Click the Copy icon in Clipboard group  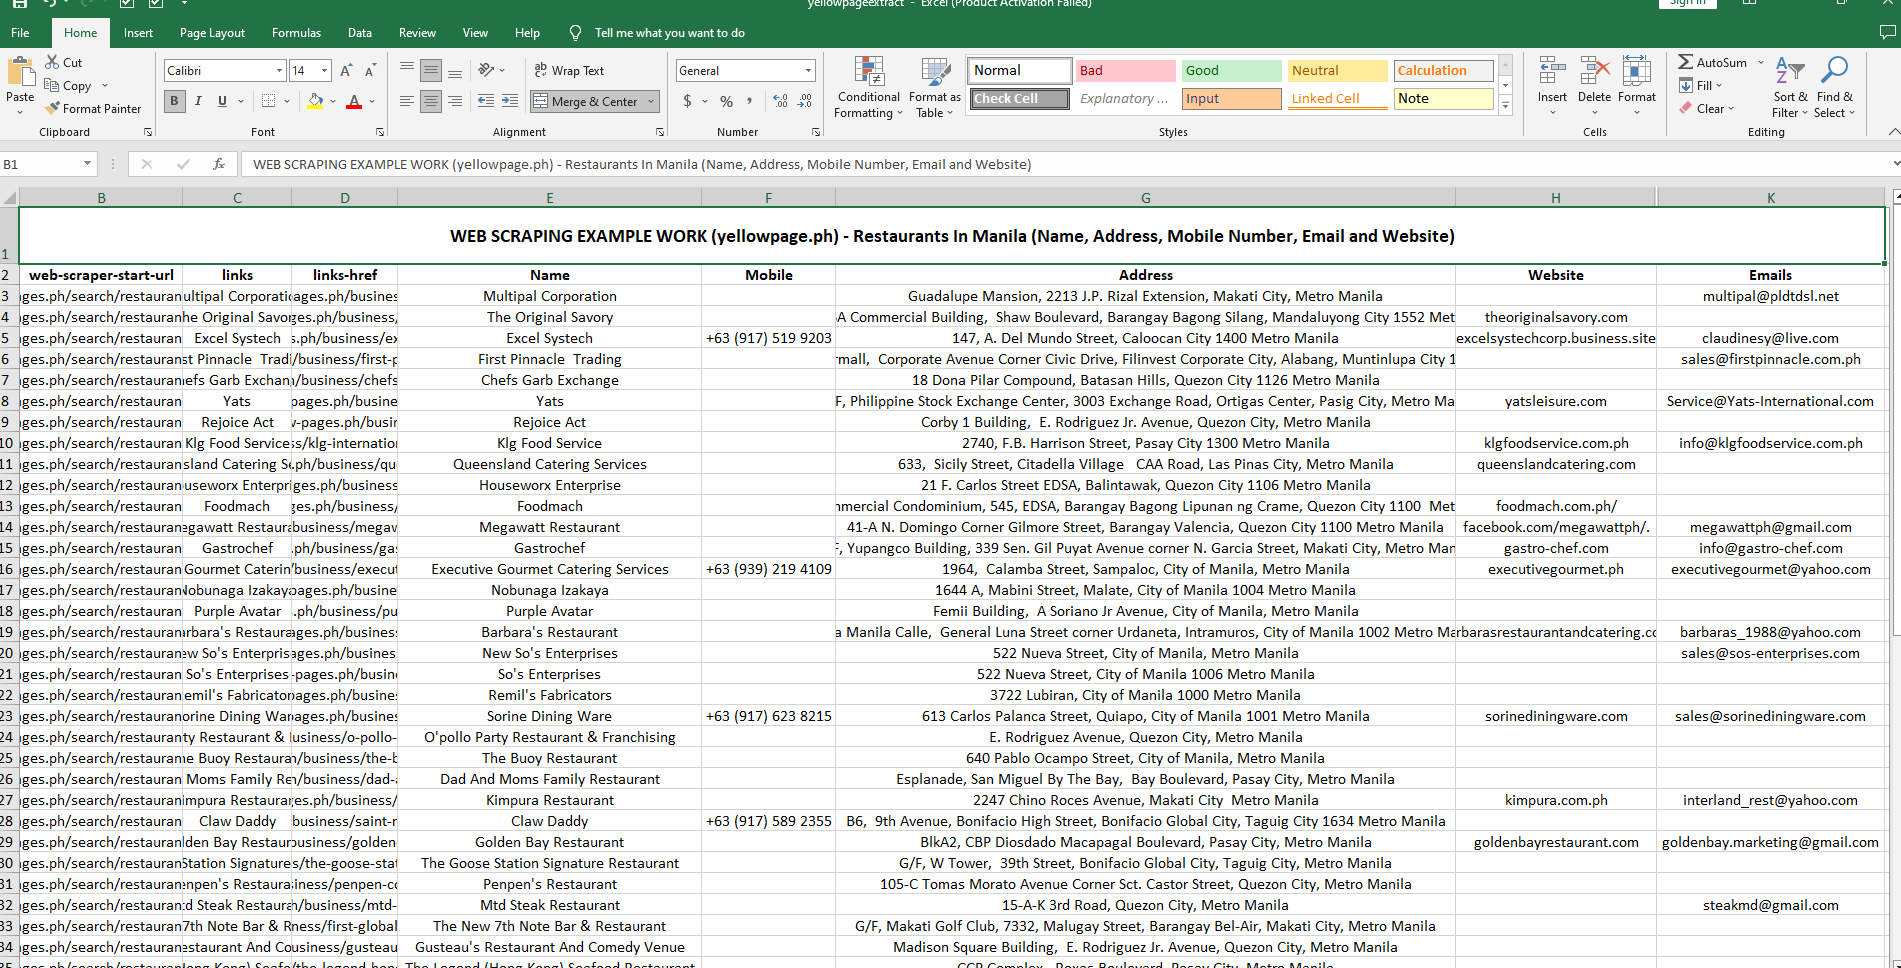point(52,86)
